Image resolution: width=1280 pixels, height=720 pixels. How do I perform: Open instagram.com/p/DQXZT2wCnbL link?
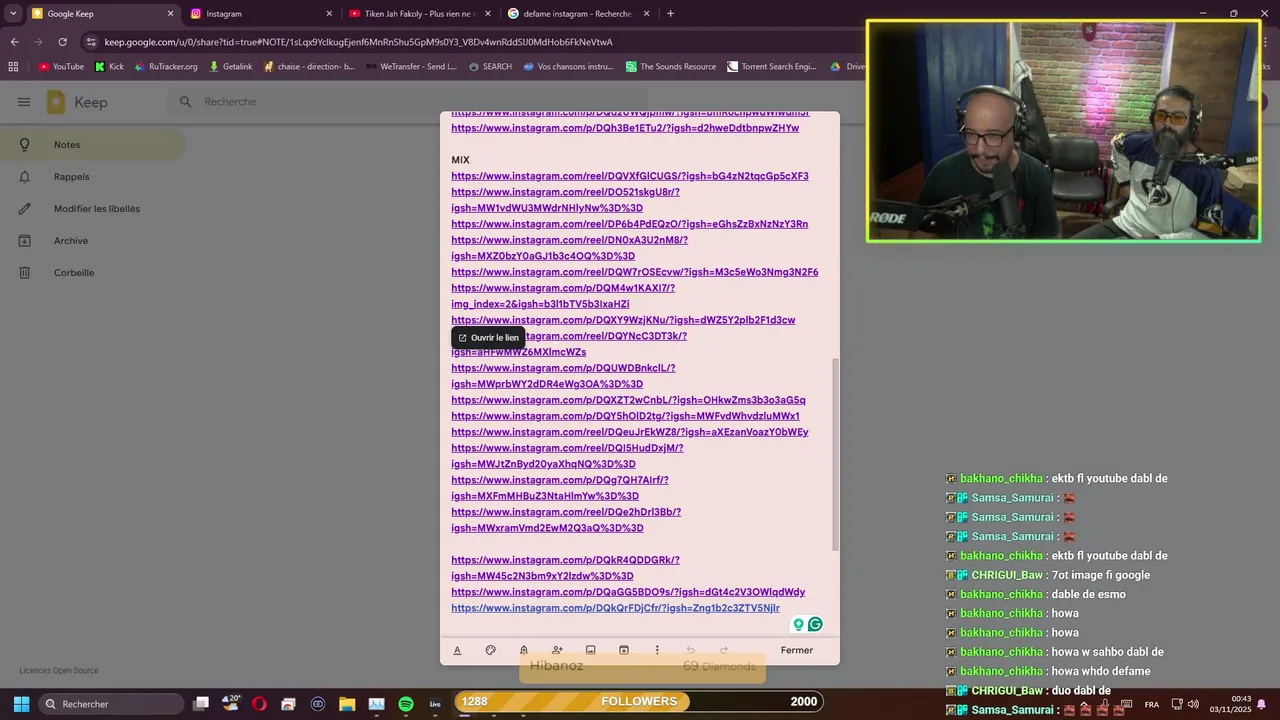628,400
